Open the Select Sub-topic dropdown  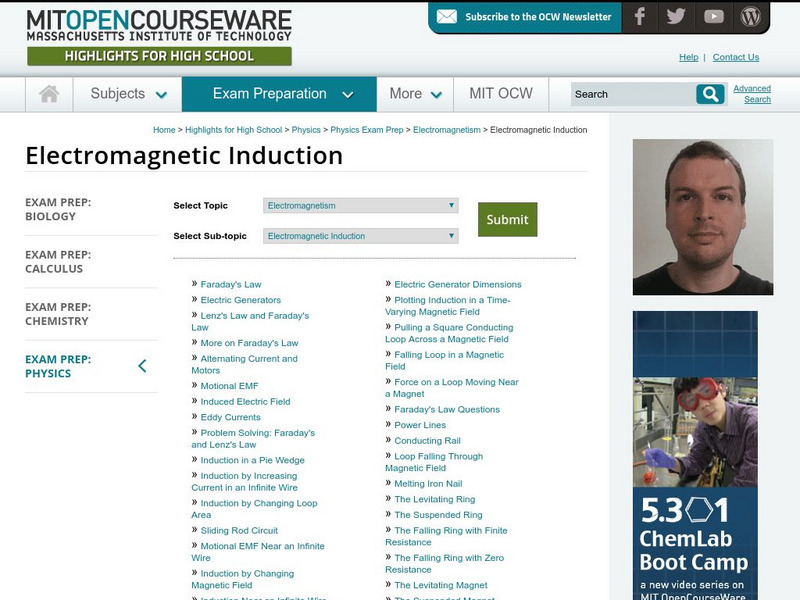point(360,235)
